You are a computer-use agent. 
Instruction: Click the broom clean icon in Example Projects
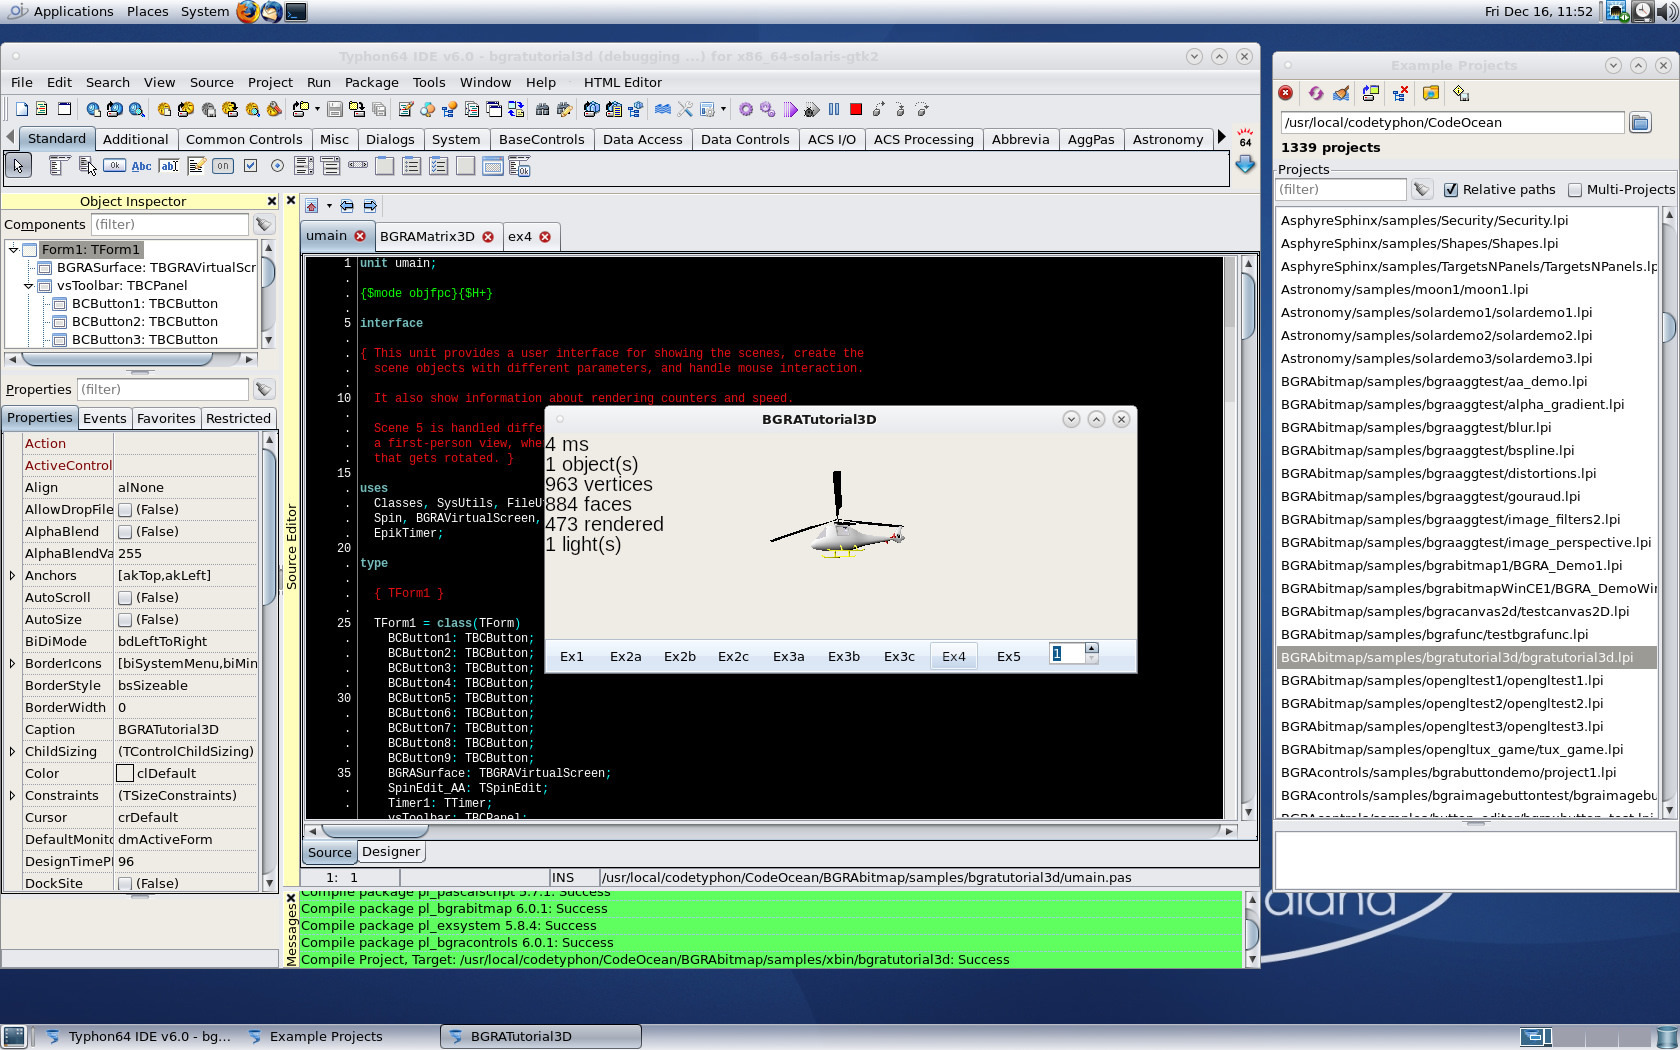[1341, 93]
